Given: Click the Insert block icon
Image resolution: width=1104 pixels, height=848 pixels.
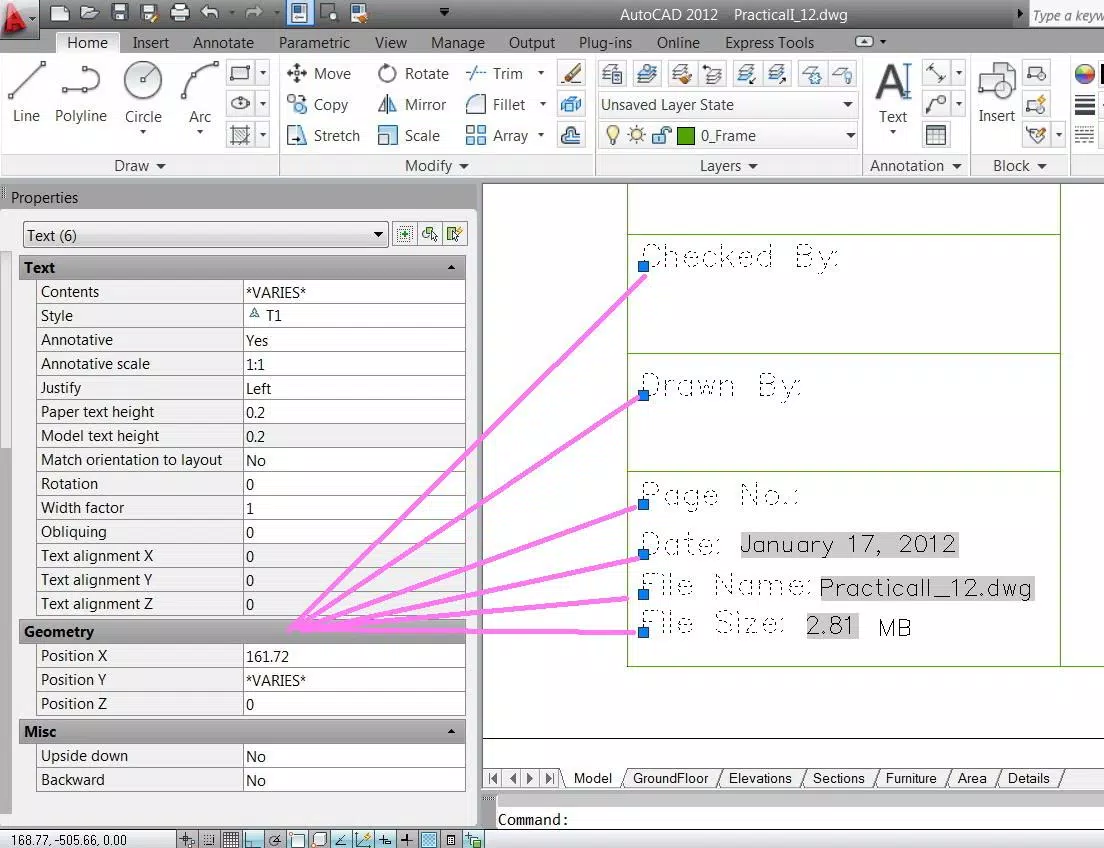Looking at the screenshot, I should pyautogui.click(x=996, y=92).
